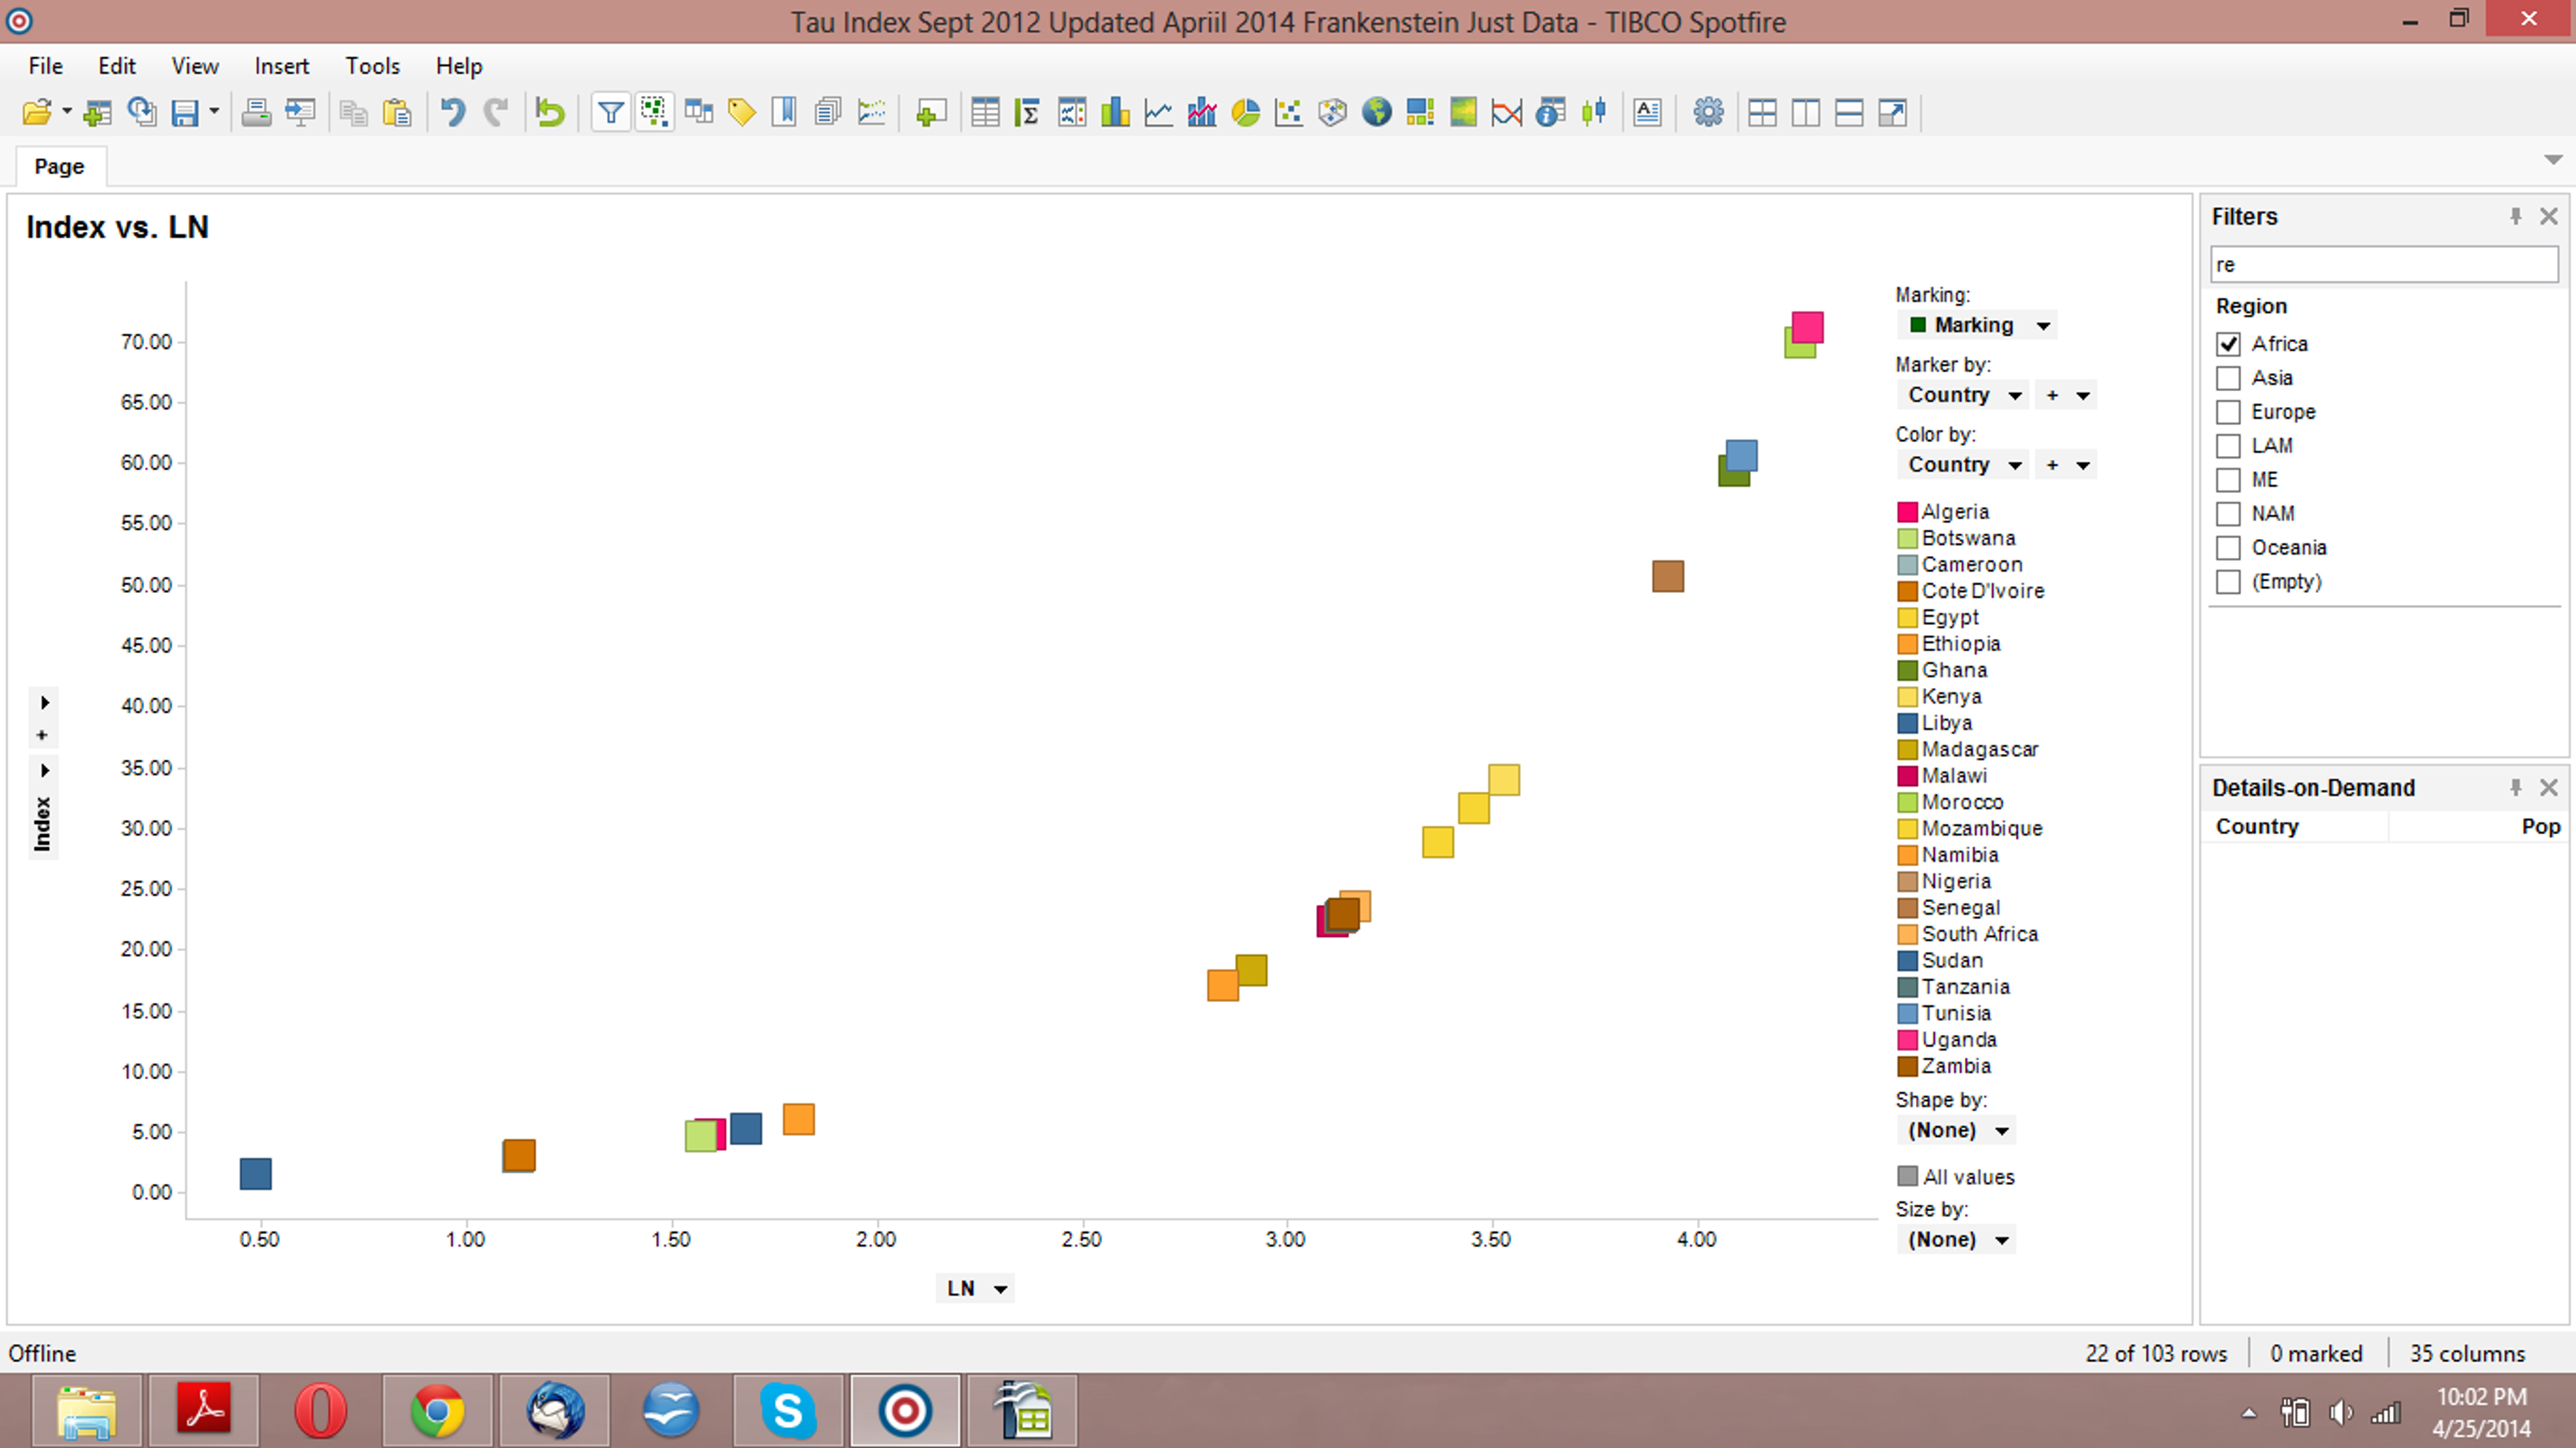Uncheck the Africa region filter
The height and width of the screenshot is (1448, 2576).
click(x=2228, y=344)
